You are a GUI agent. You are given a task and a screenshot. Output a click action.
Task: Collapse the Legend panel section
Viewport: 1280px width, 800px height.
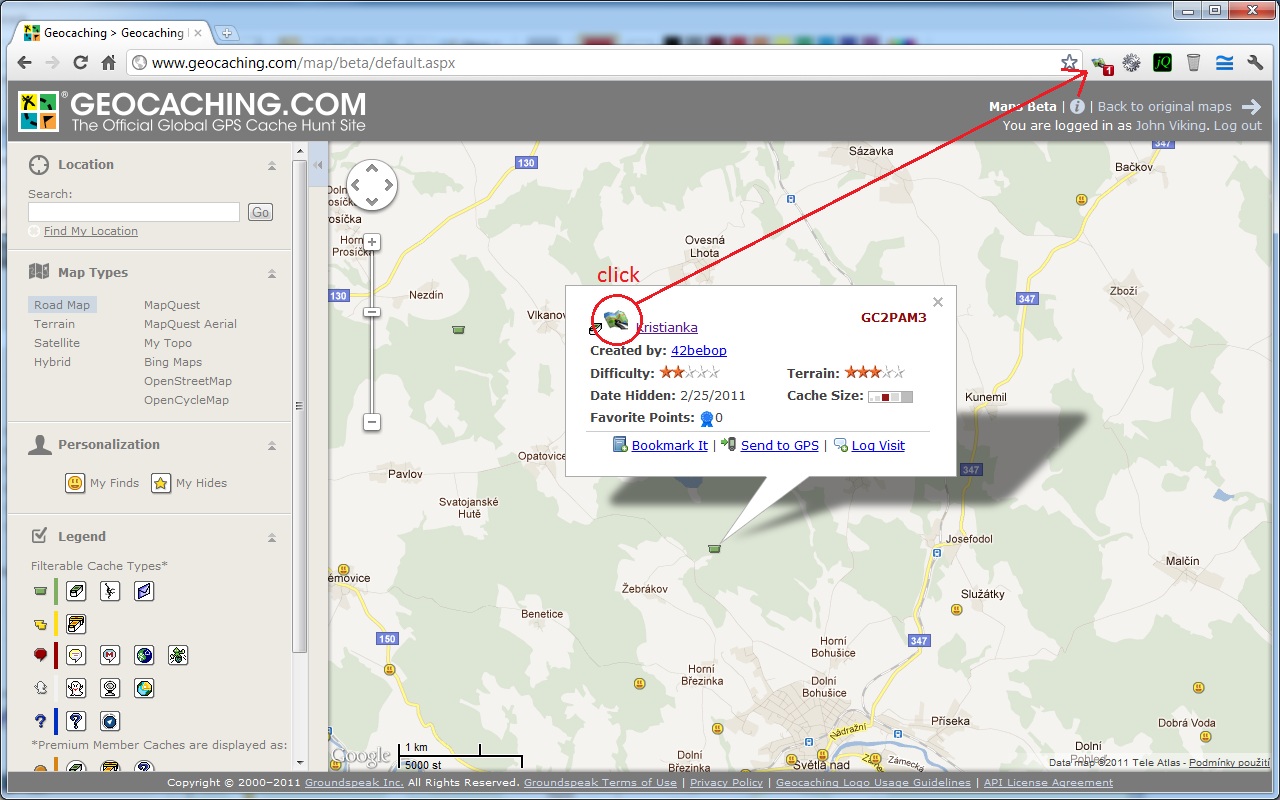pyautogui.click(x=271, y=538)
